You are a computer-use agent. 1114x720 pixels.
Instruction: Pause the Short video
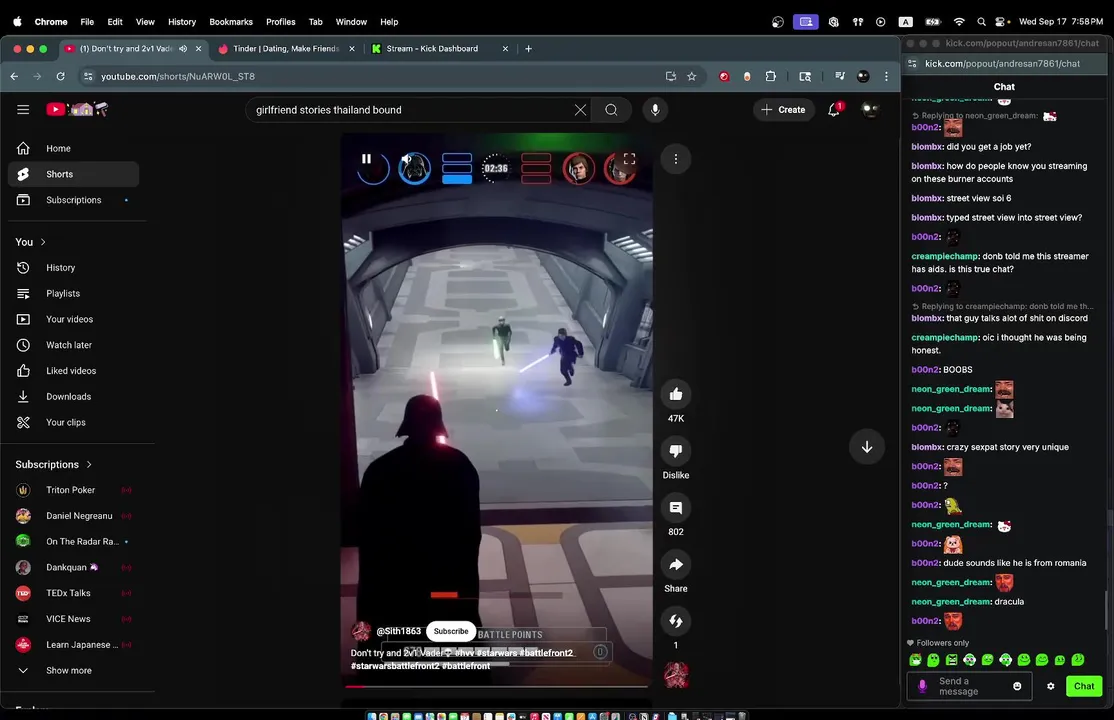[x=366, y=159]
